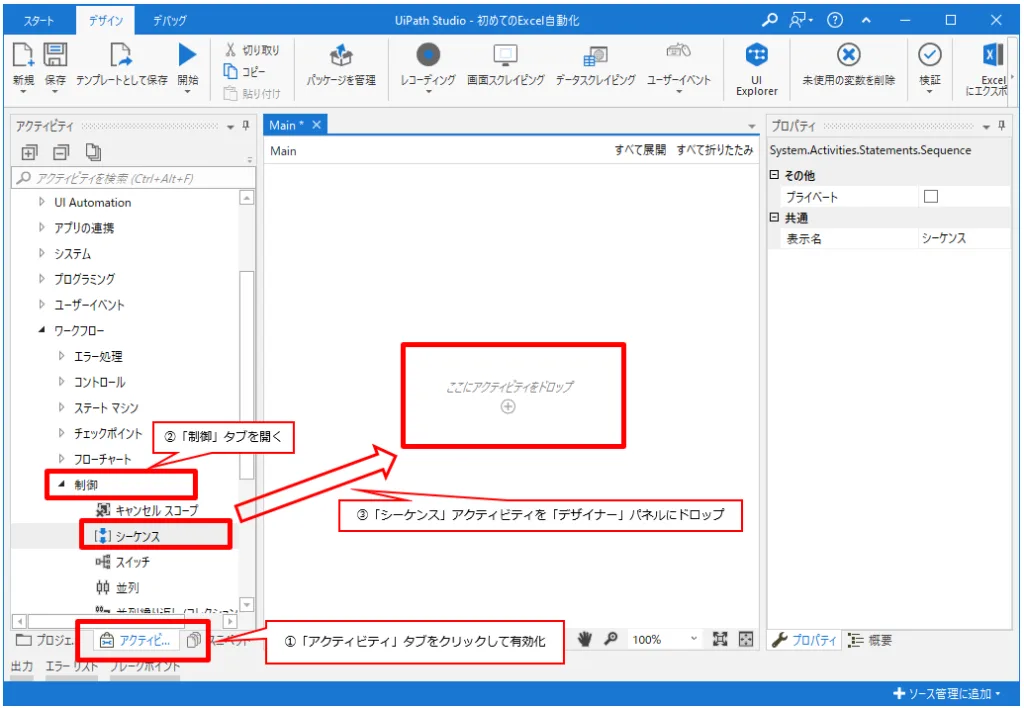
Task: Click the アクティビティを検索 search field
Action: pyautogui.click(x=130, y=179)
